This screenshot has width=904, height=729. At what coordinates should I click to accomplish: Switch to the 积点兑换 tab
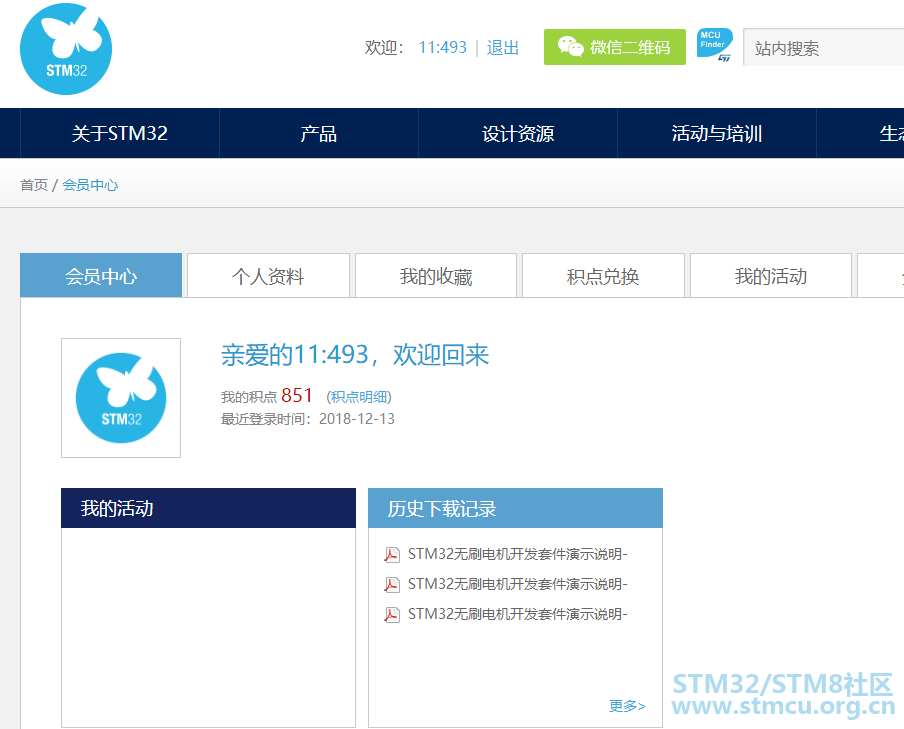pos(603,276)
